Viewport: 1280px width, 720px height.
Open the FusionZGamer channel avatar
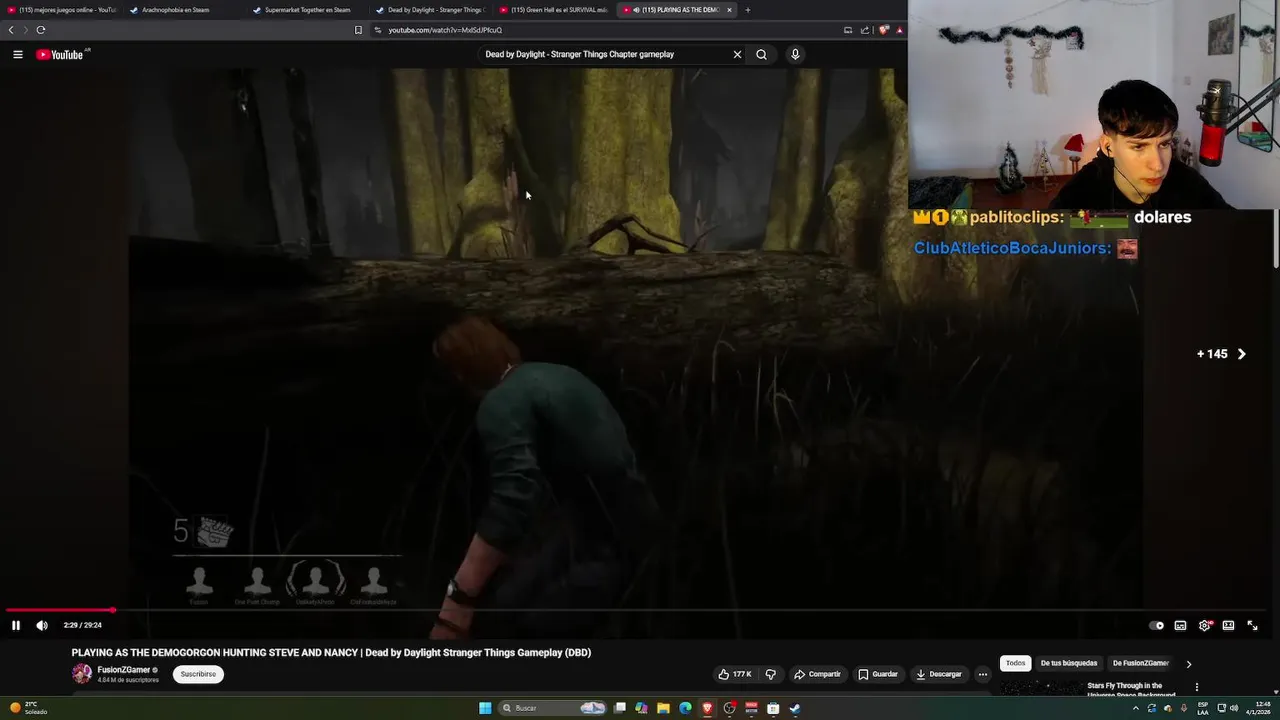(x=82, y=674)
